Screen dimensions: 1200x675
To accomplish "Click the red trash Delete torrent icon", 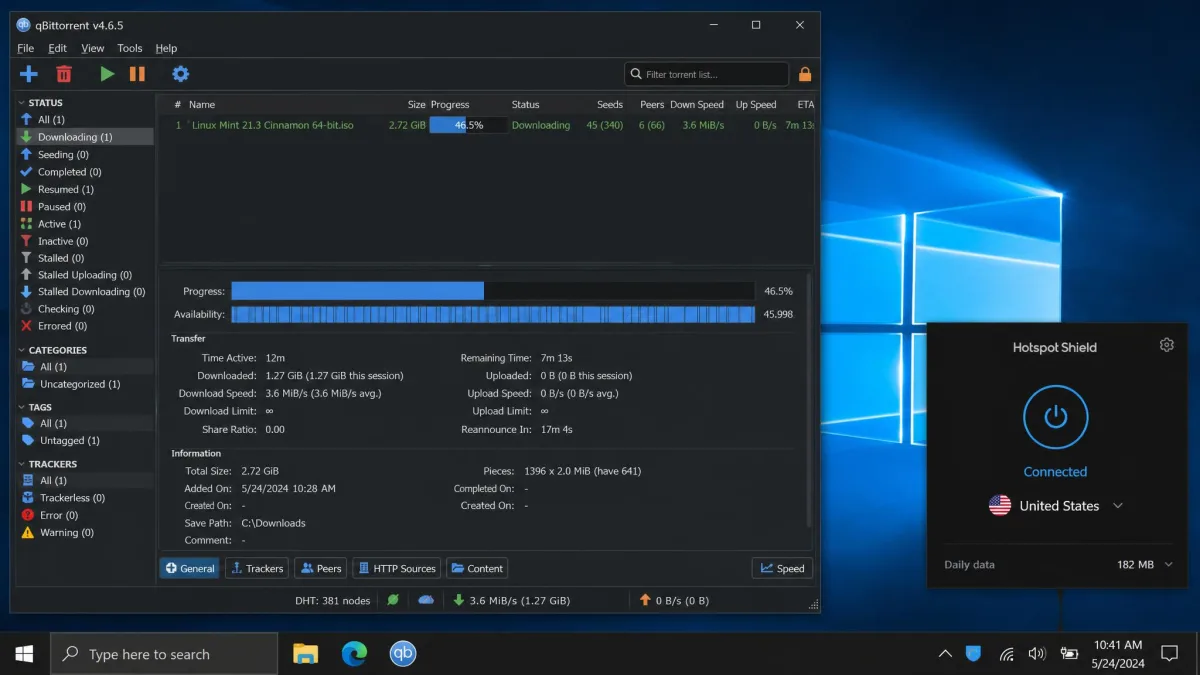I will [x=64, y=74].
